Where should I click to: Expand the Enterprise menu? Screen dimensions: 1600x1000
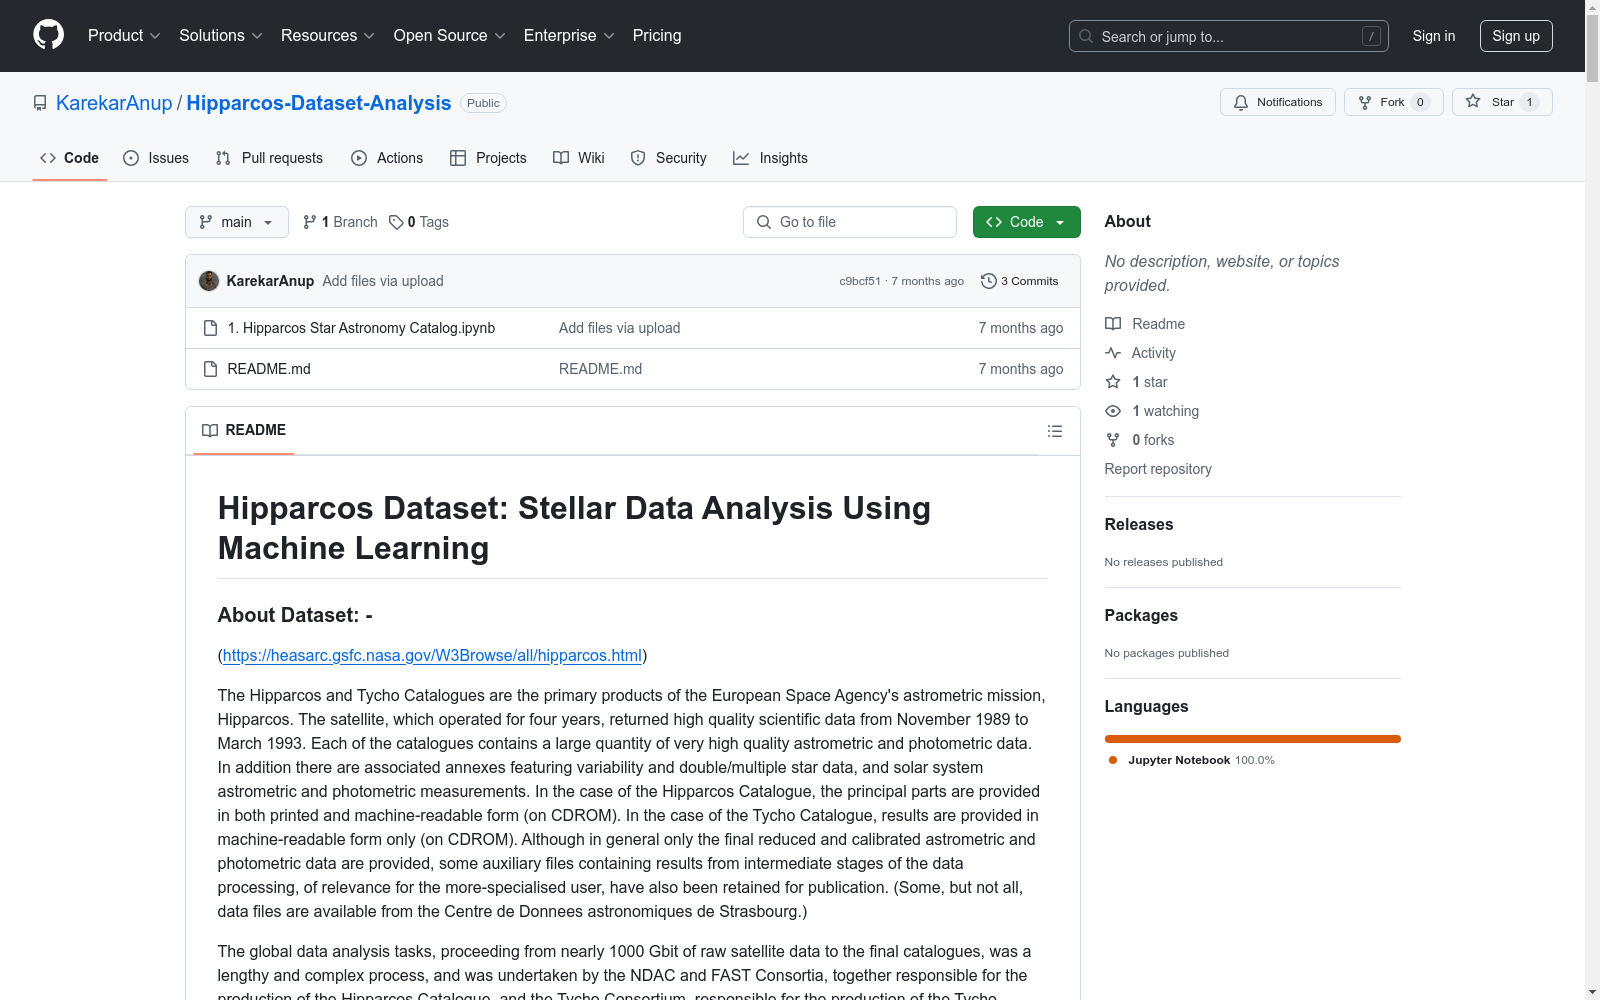[569, 36]
